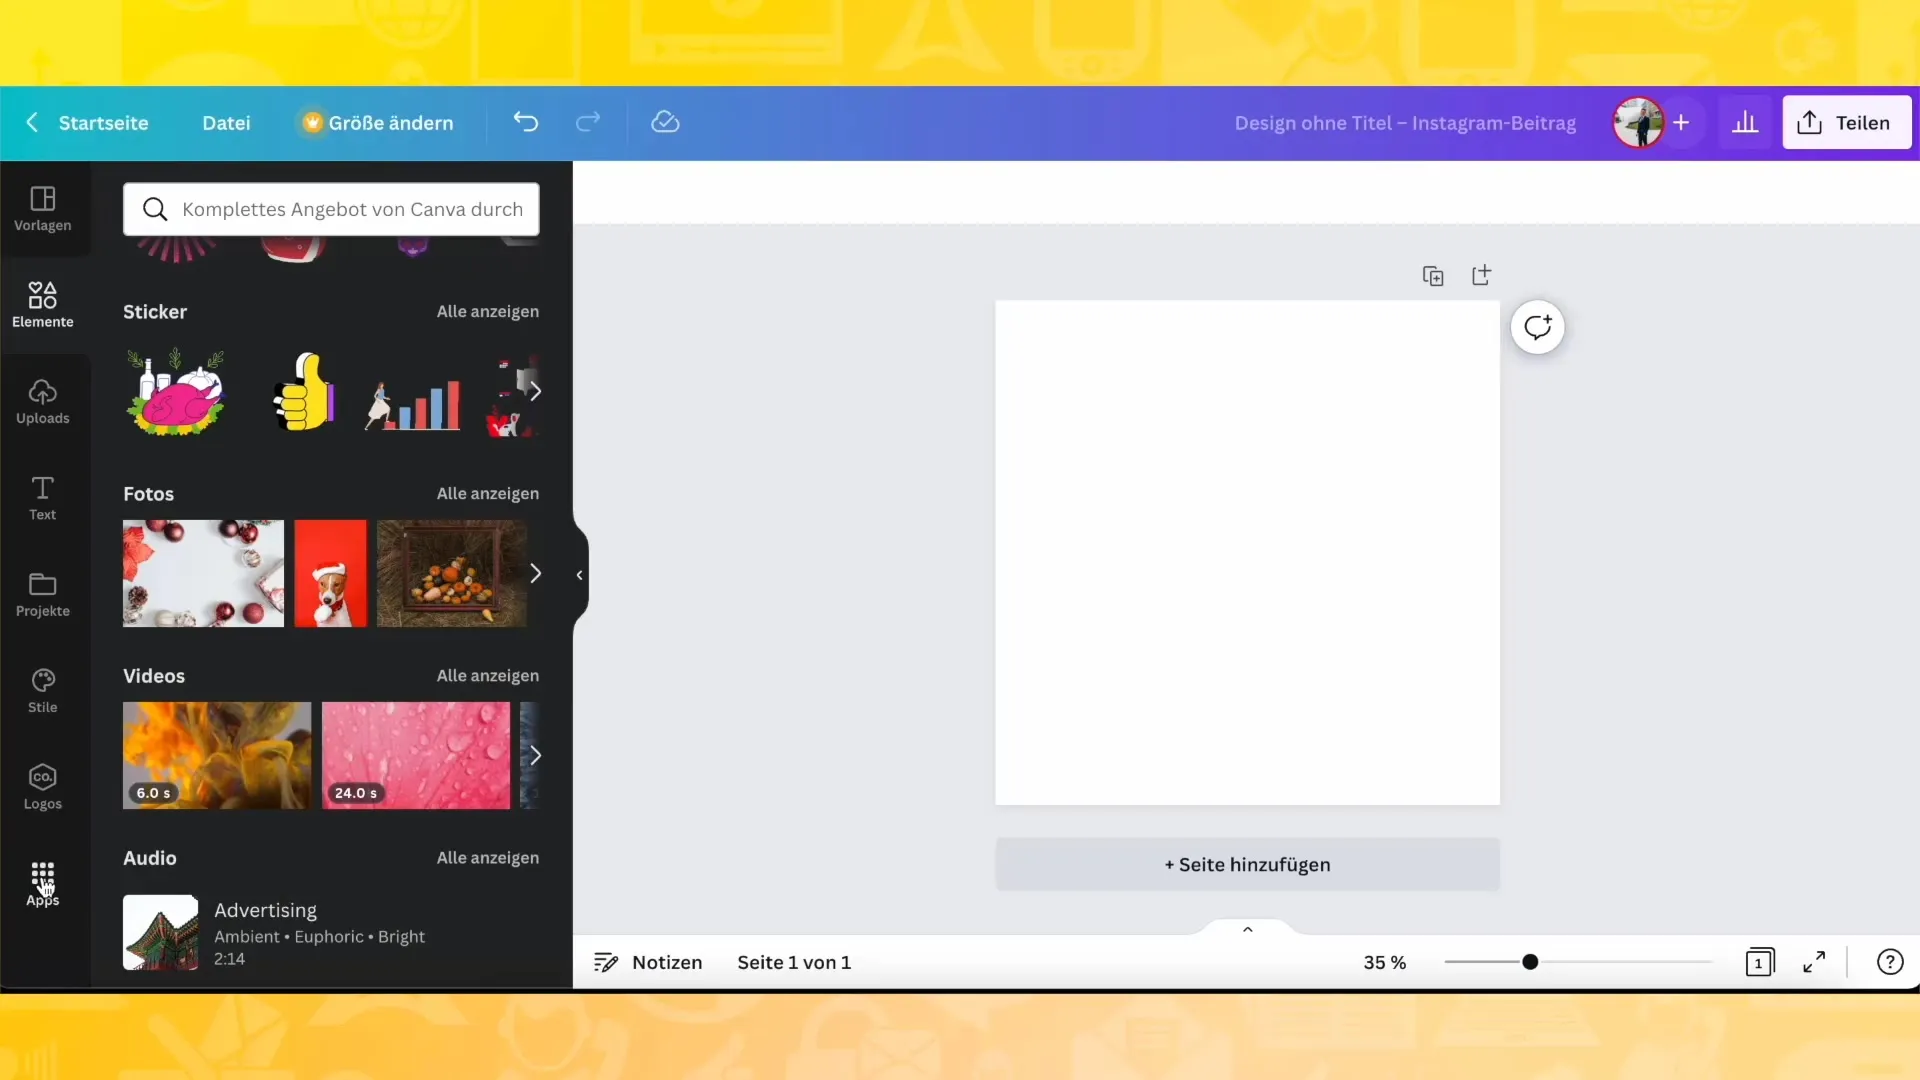Click the undo arrow button
Viewport: 1920px width, 1080px height.
click(x=525, y=121)
